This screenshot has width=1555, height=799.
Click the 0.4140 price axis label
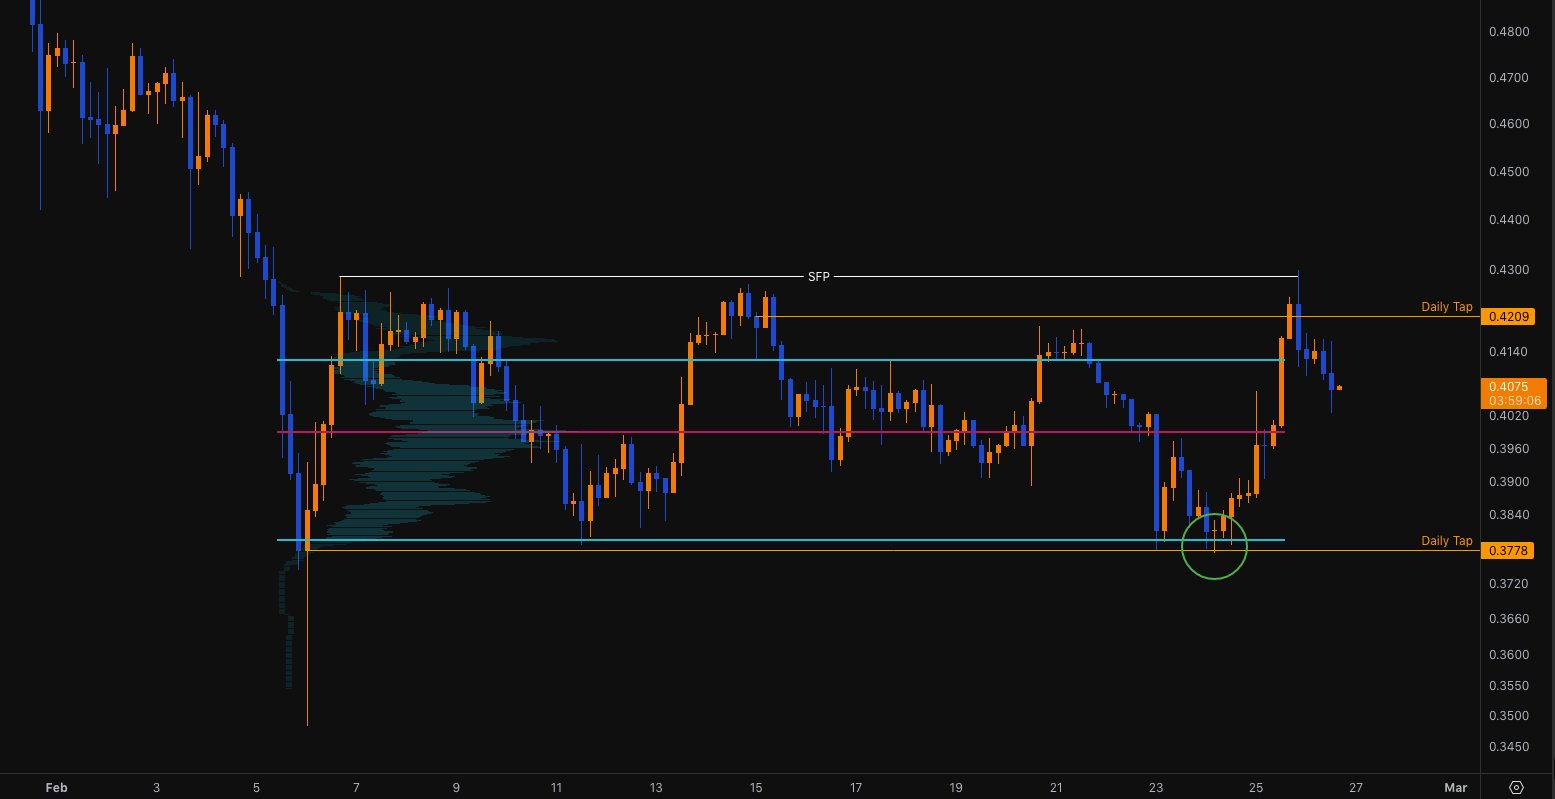pyautogui.click(x=1508, y=352)
